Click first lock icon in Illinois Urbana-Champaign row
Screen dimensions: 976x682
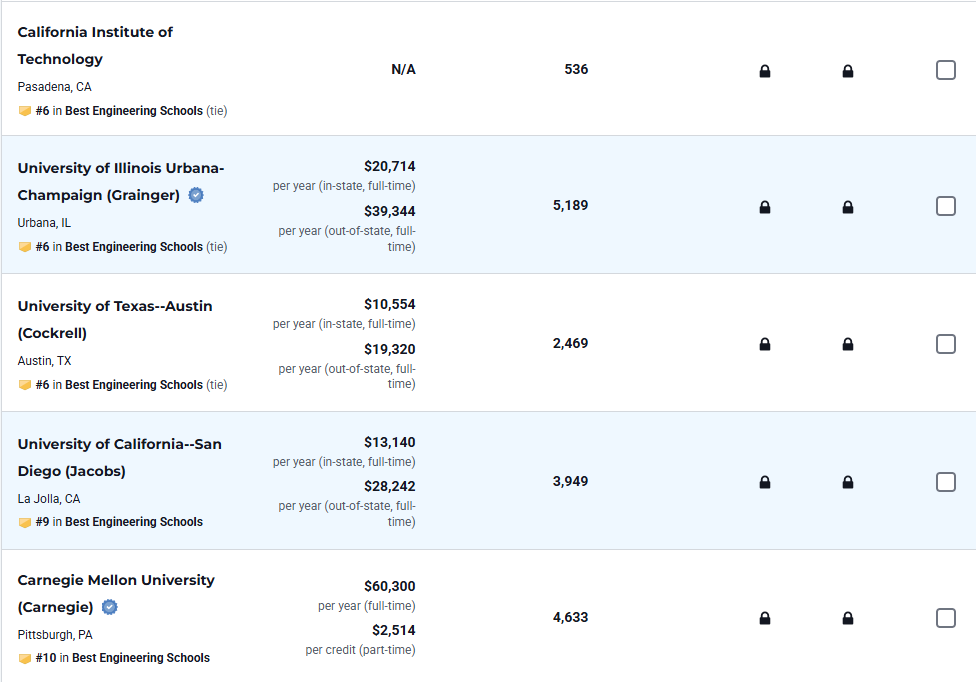click(765, 207)
